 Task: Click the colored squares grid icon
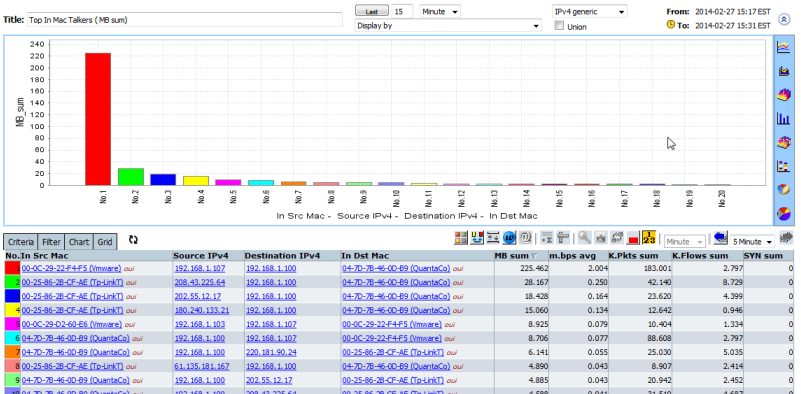[x=461, y=238]
